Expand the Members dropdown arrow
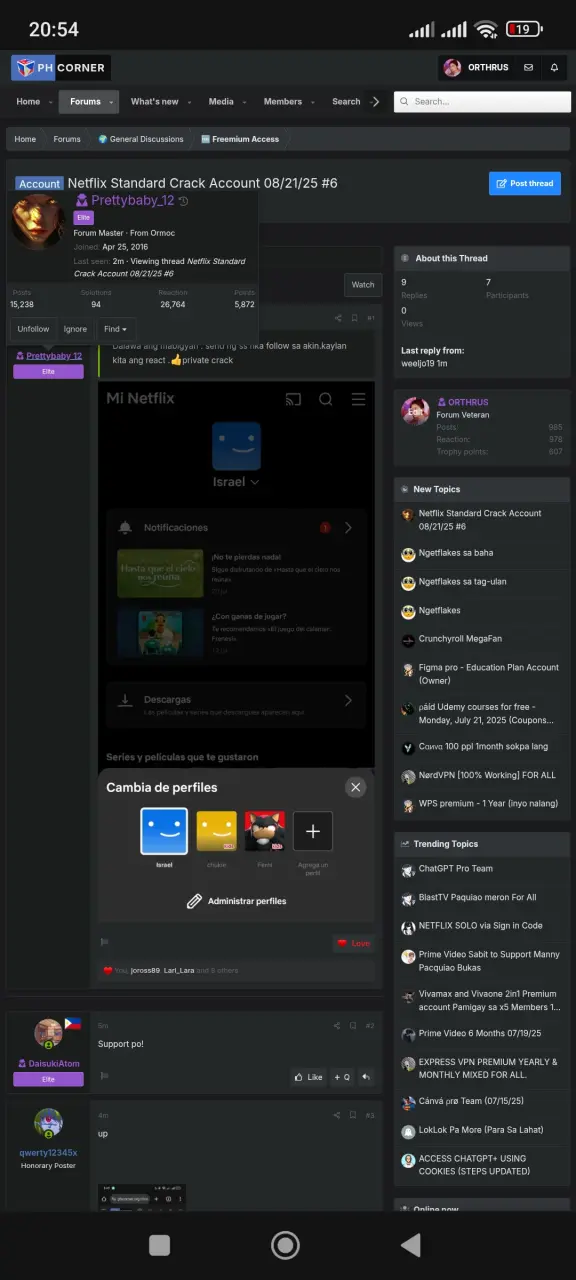Image resolution: width=576 pixels, height=1280 pixels. (313, 102)
